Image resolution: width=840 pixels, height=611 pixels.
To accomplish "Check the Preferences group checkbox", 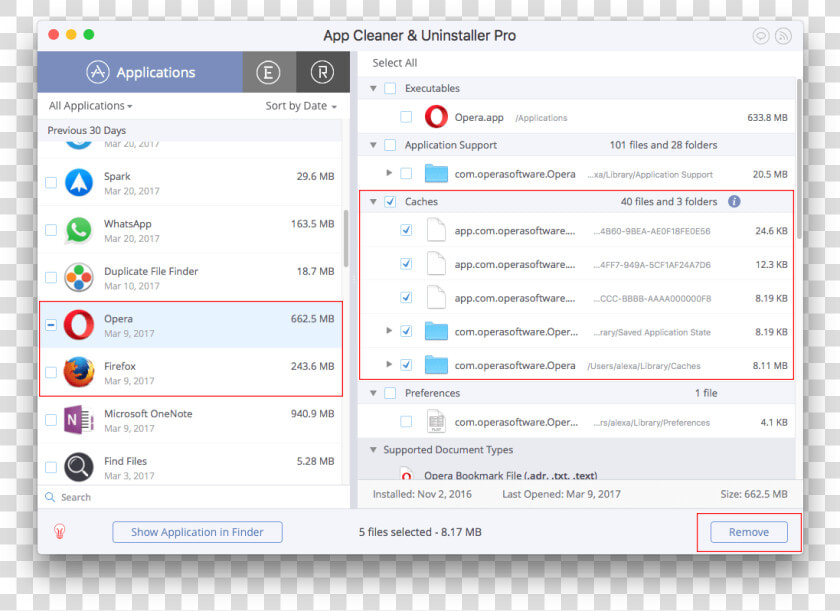I will (x=391, y=393).
